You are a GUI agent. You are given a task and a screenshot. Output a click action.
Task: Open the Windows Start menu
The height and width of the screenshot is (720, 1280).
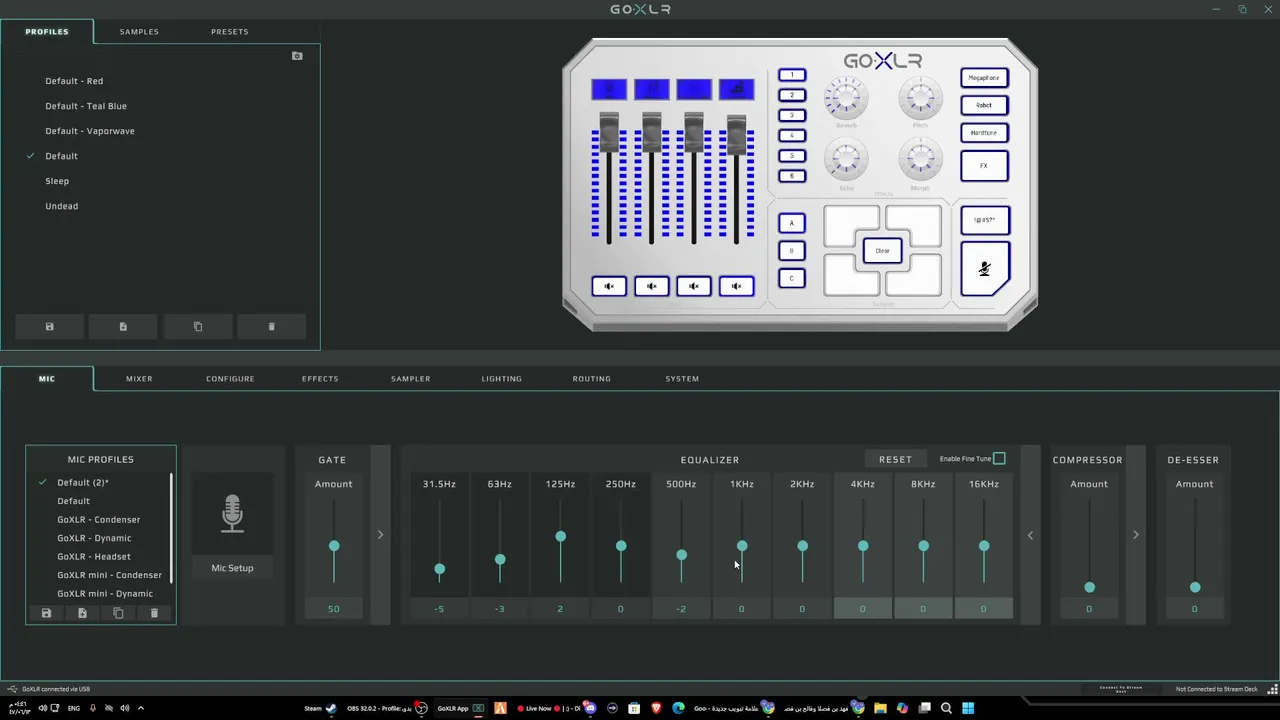(x=968, y=708)
